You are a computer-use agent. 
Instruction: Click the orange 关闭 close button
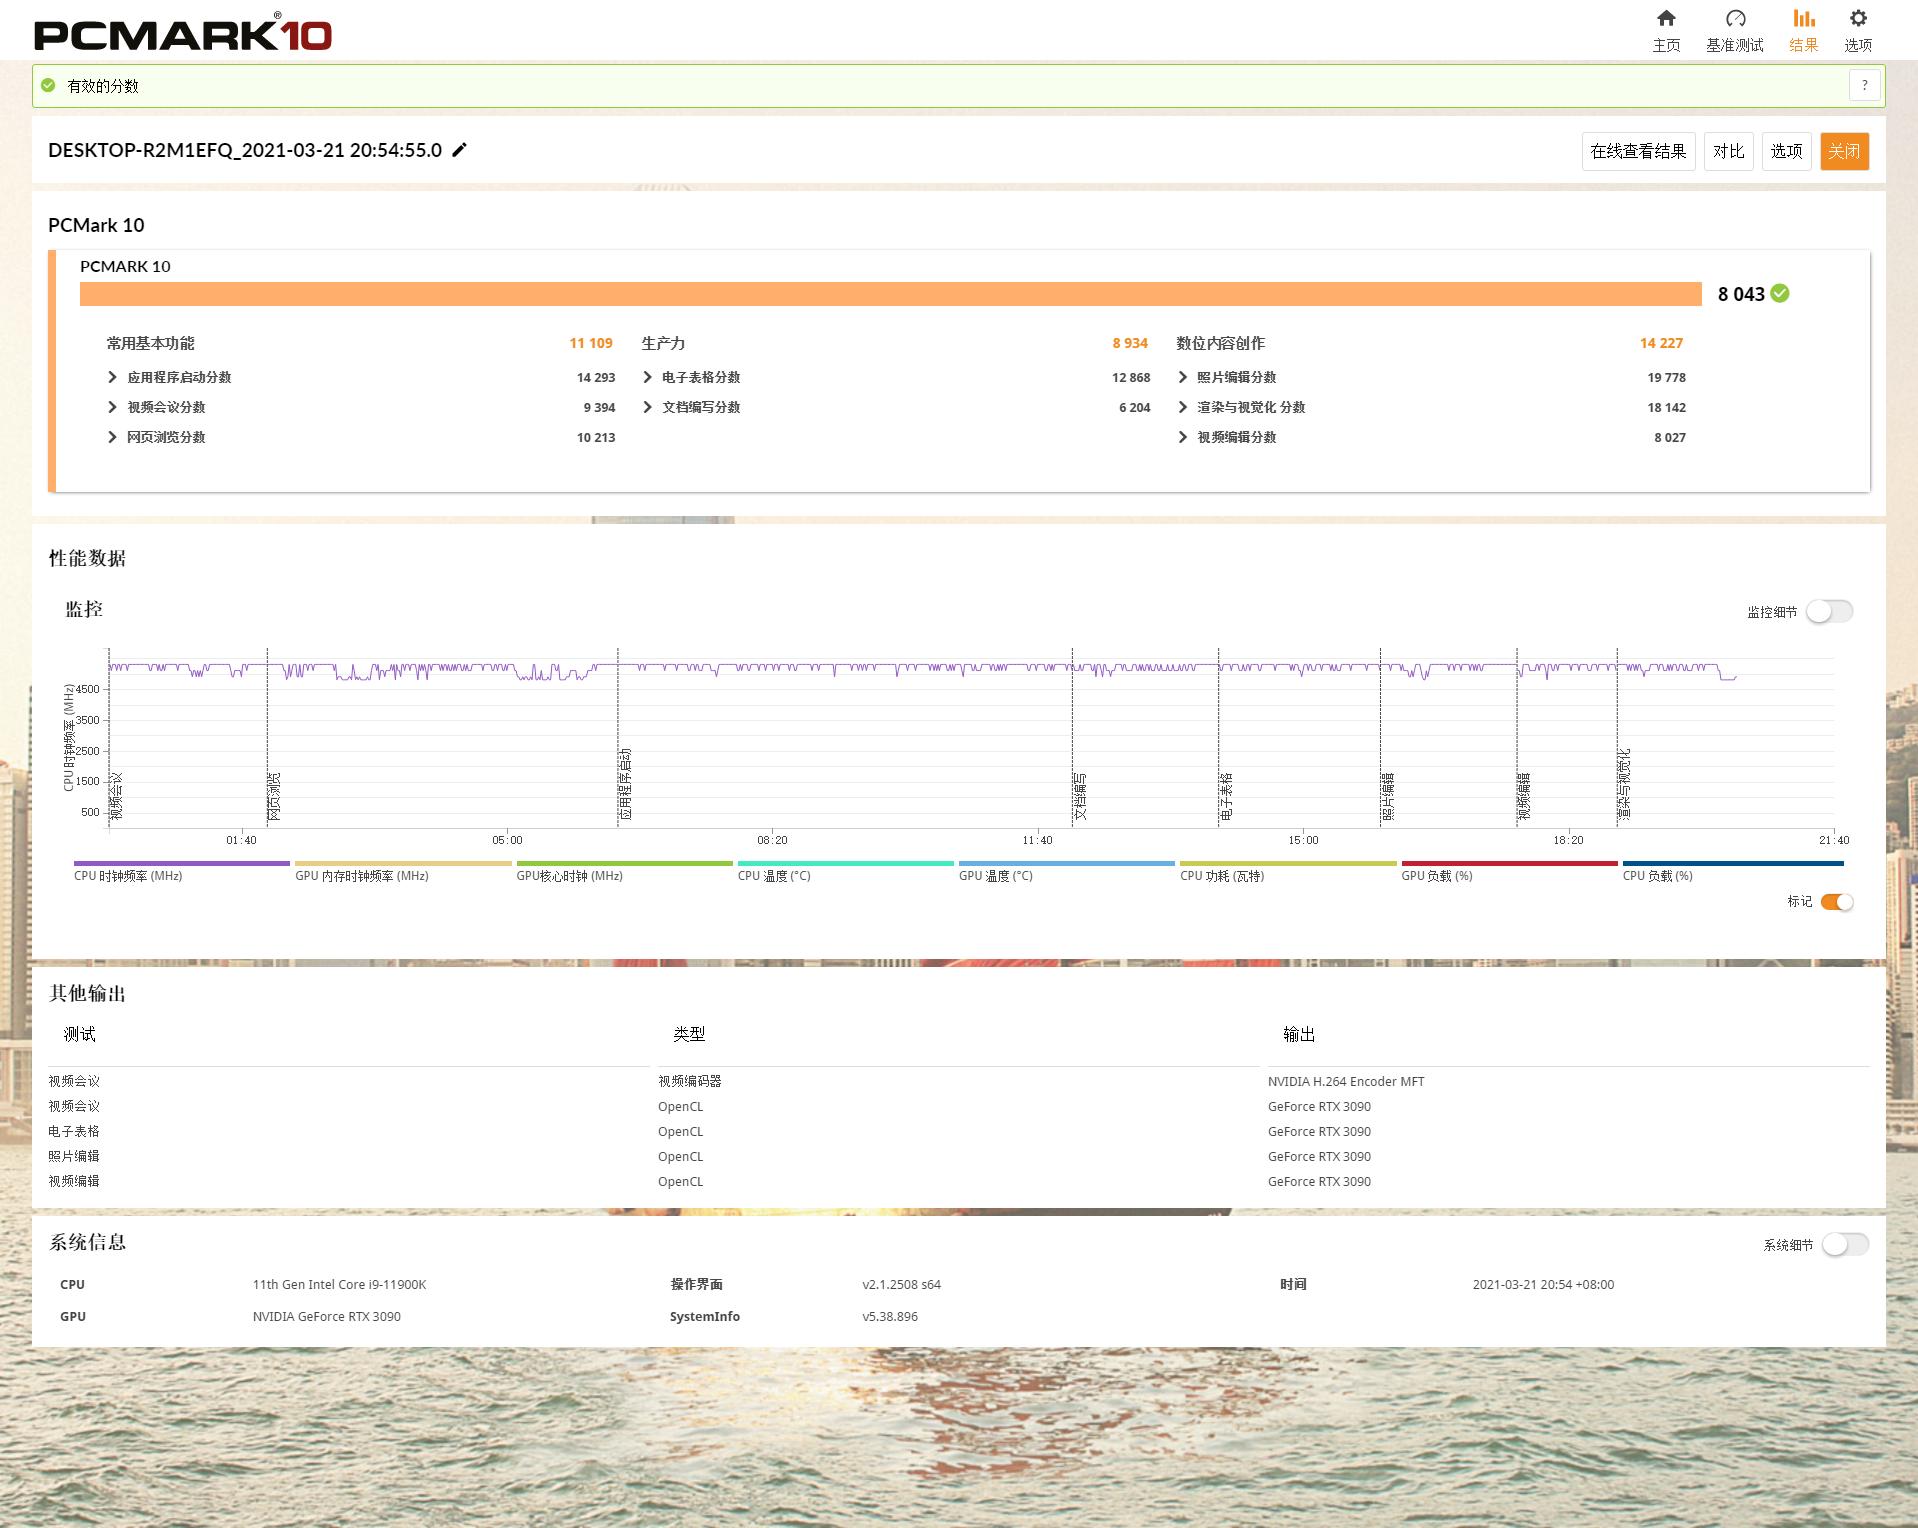1844,151
